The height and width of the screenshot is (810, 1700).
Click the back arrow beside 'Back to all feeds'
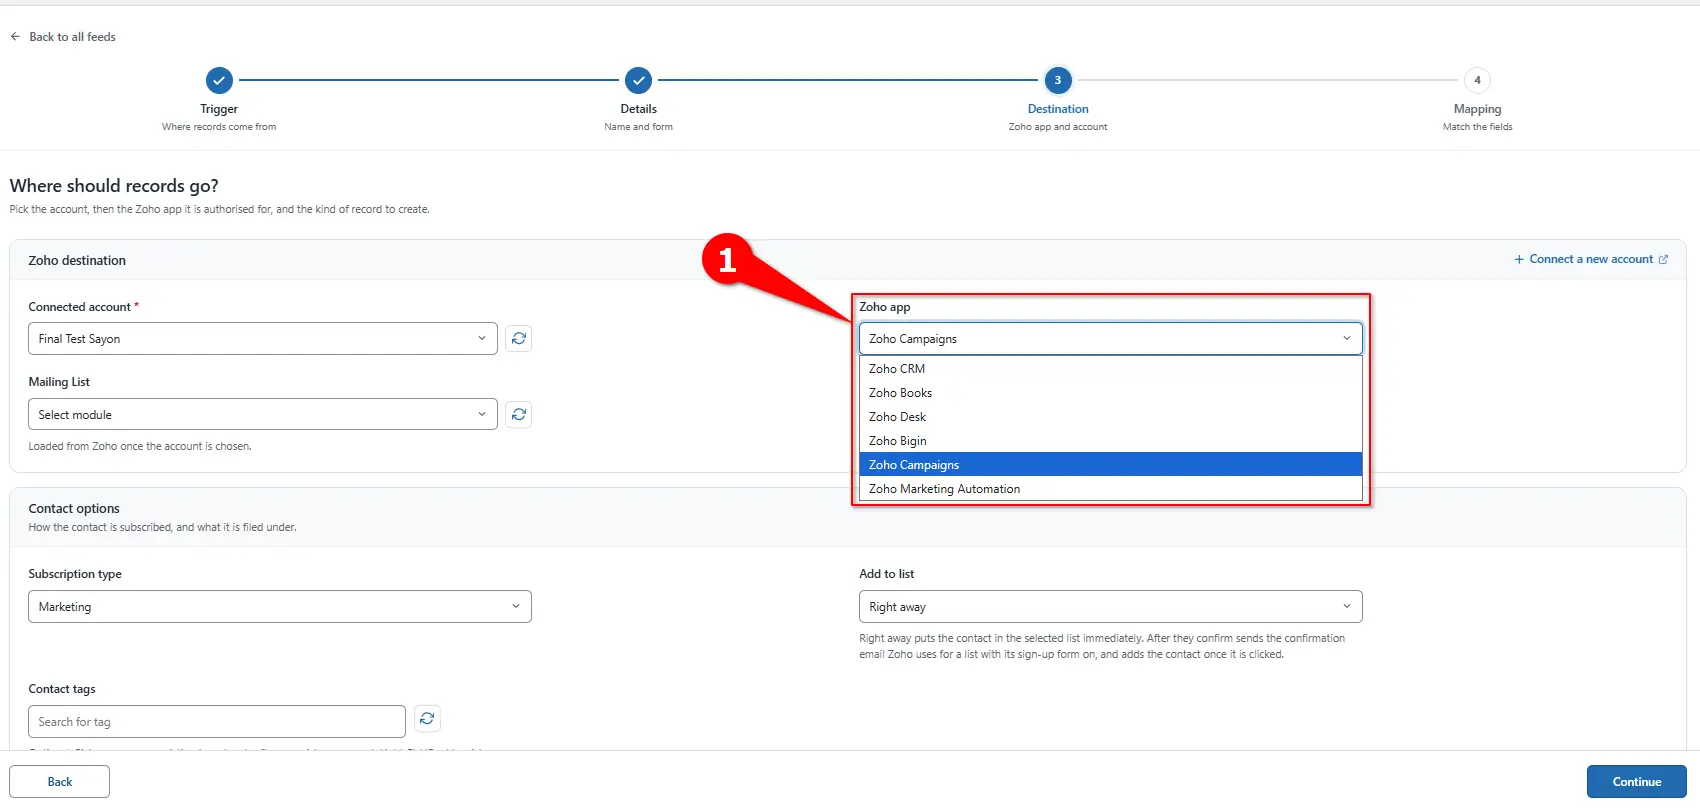[15, 37]
